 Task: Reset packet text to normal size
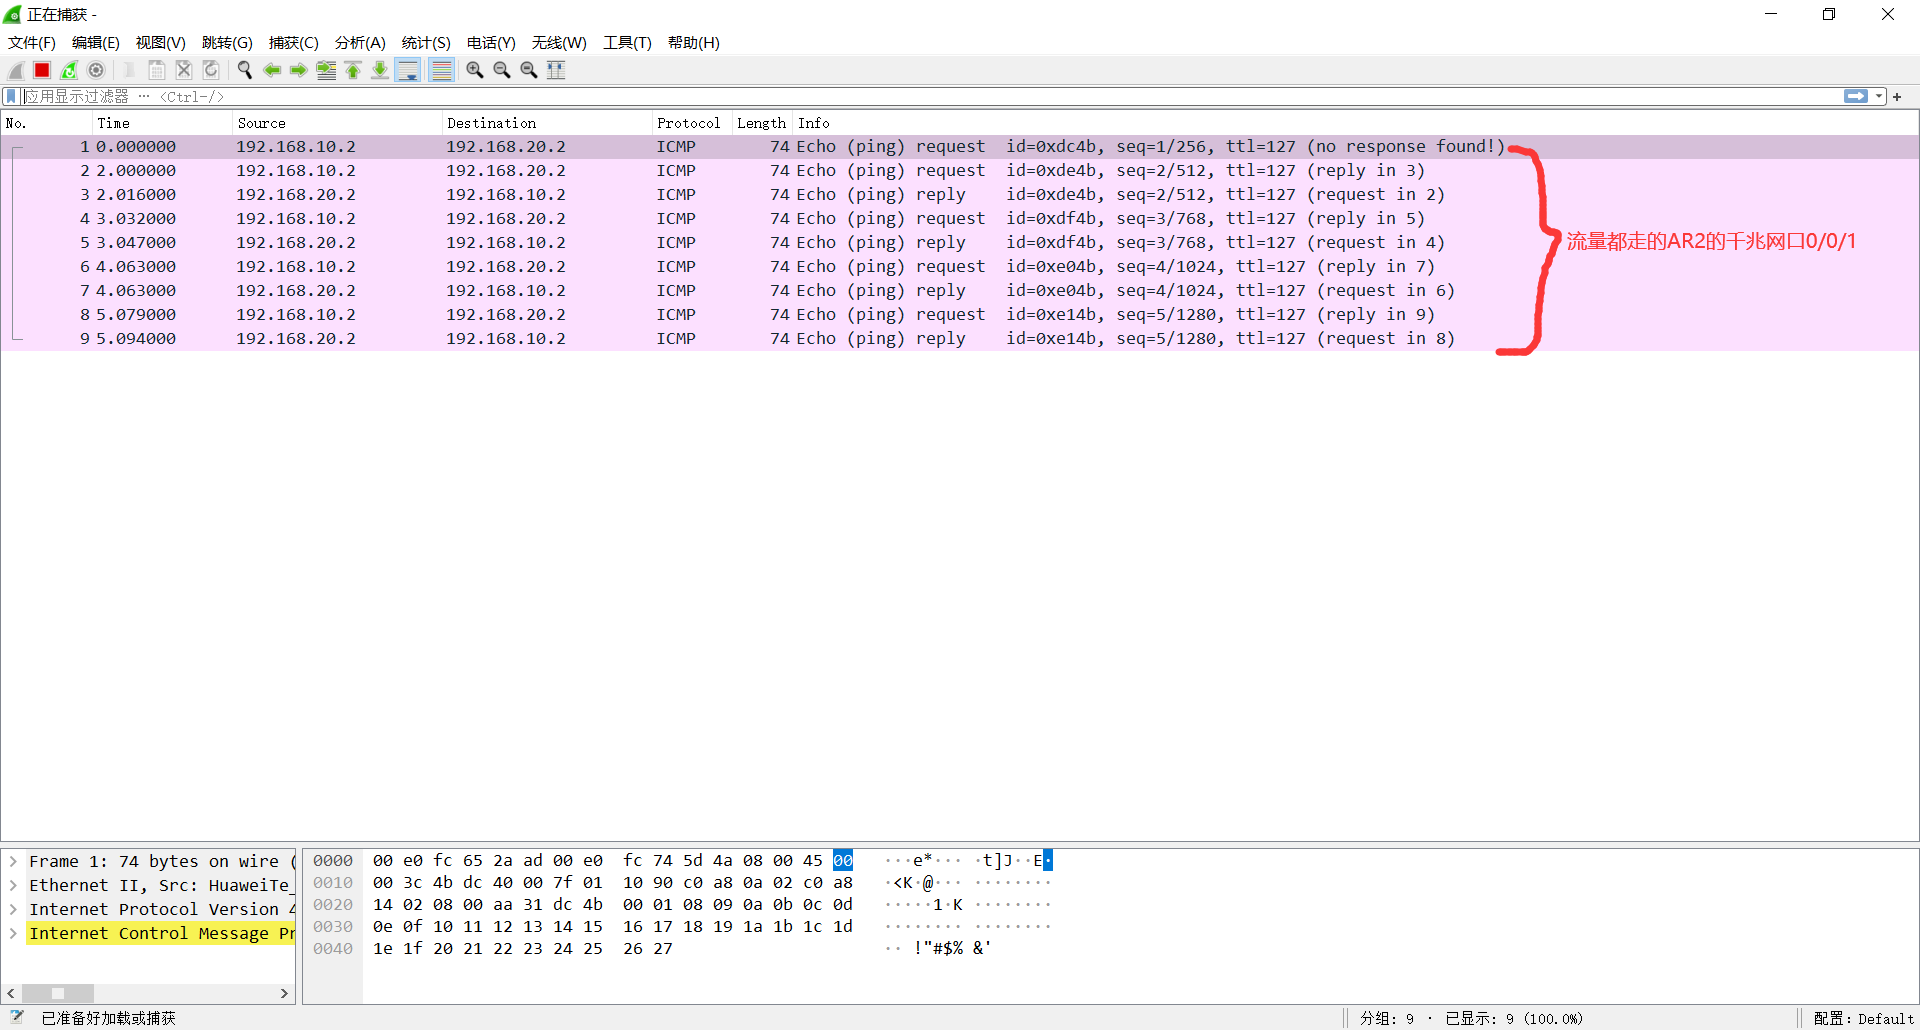pos(529,70)
